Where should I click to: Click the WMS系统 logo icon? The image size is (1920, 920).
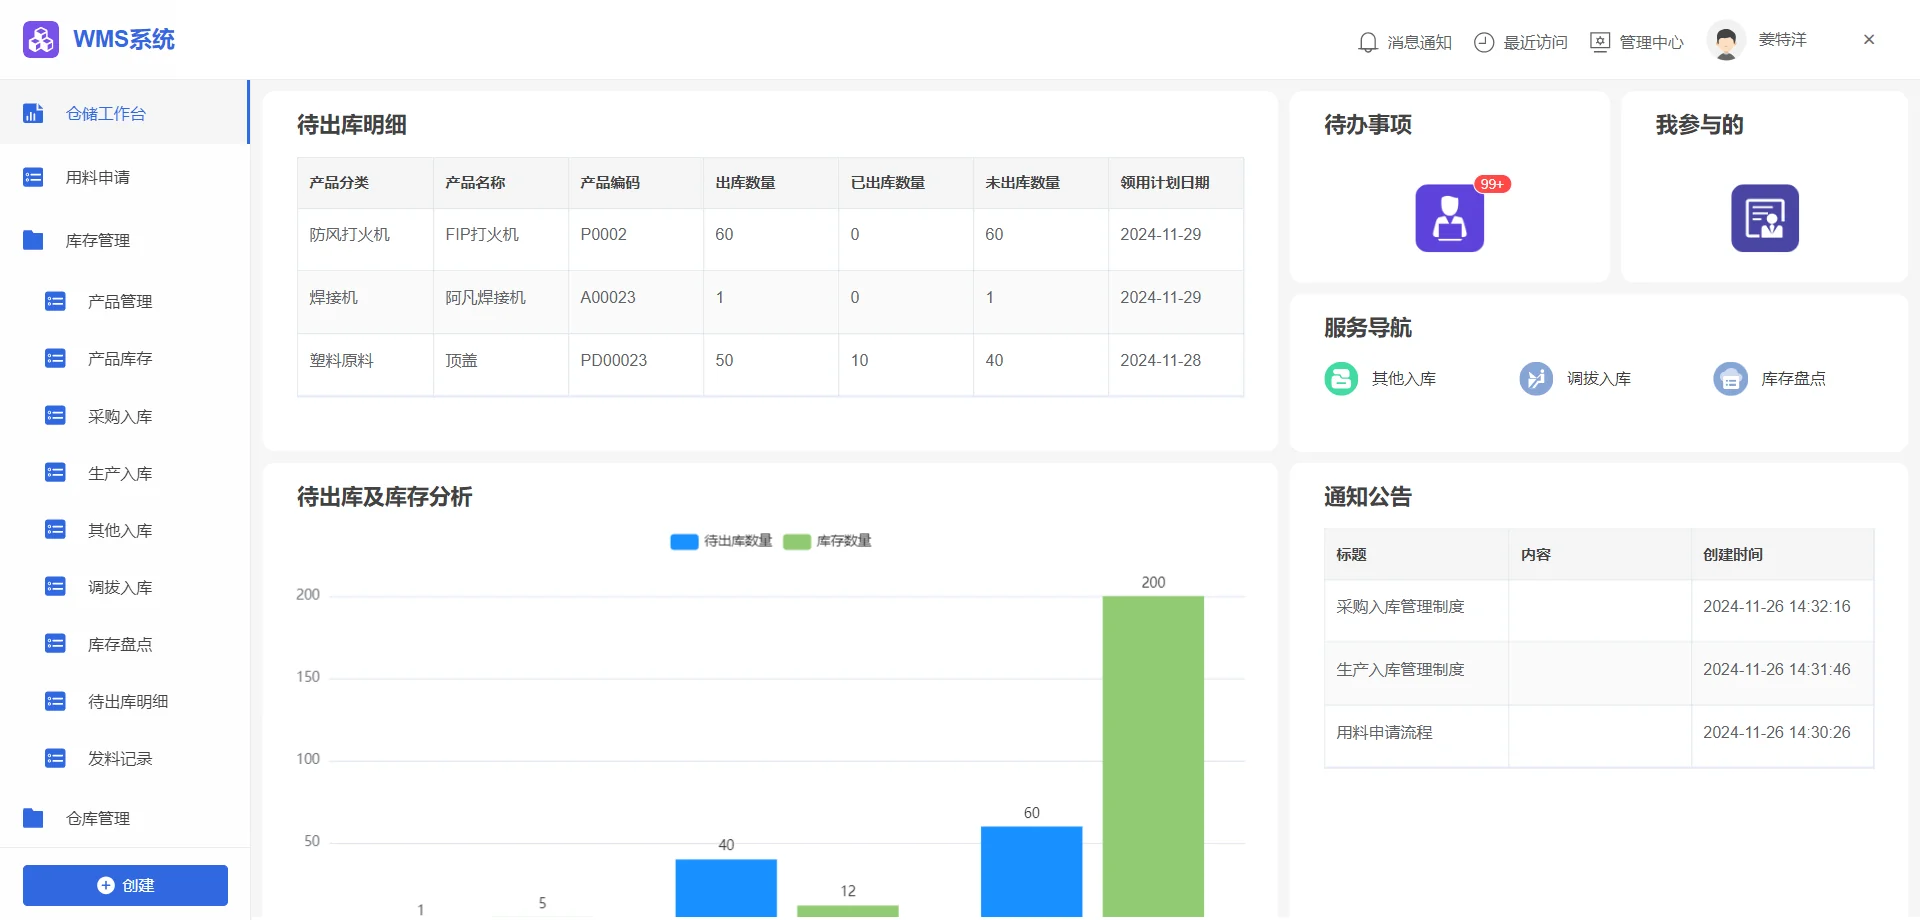pyautogui.click(x=41, y=40)
